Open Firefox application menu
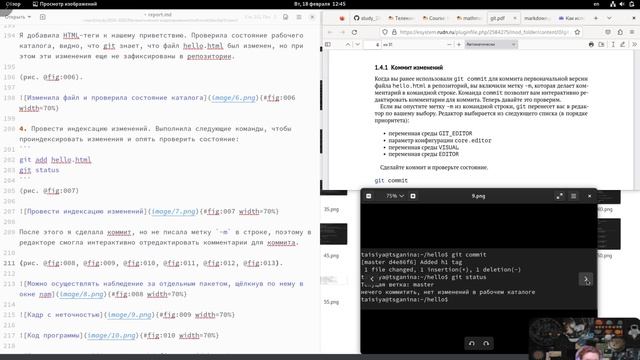This screenshot has height=360, width=640. 632,32
